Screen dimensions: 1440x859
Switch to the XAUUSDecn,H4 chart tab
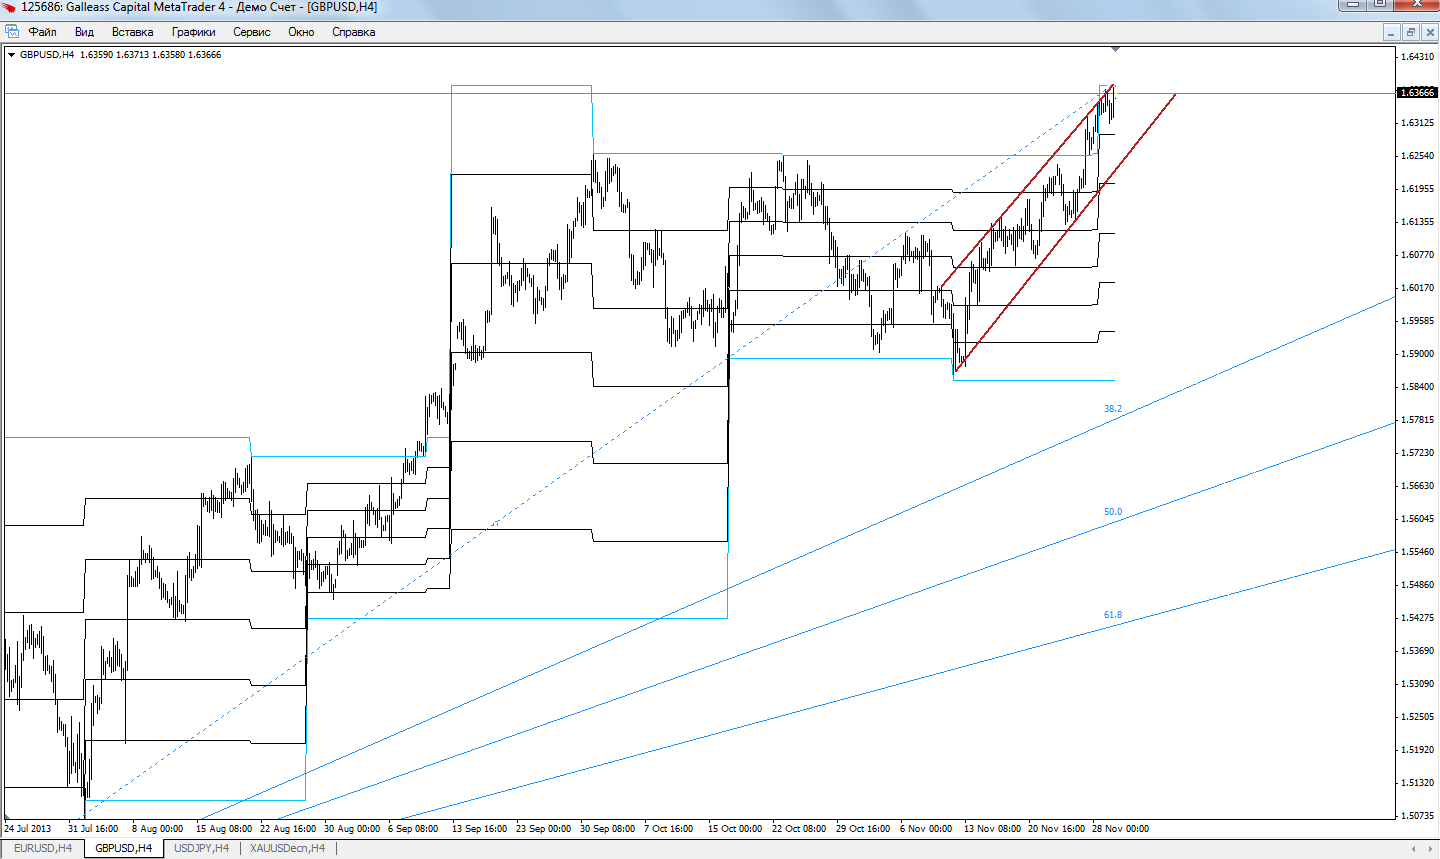tap(287, 848)
